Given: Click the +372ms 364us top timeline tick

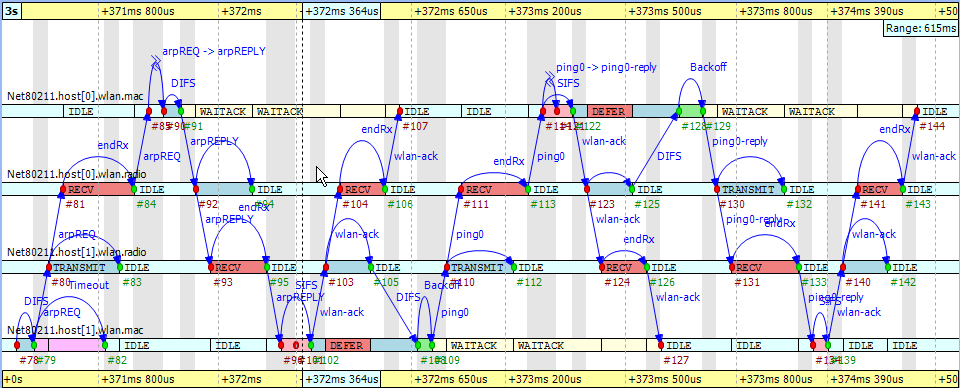Looking at the screenshot, I should pyautogui.click(x=342, y=11).
